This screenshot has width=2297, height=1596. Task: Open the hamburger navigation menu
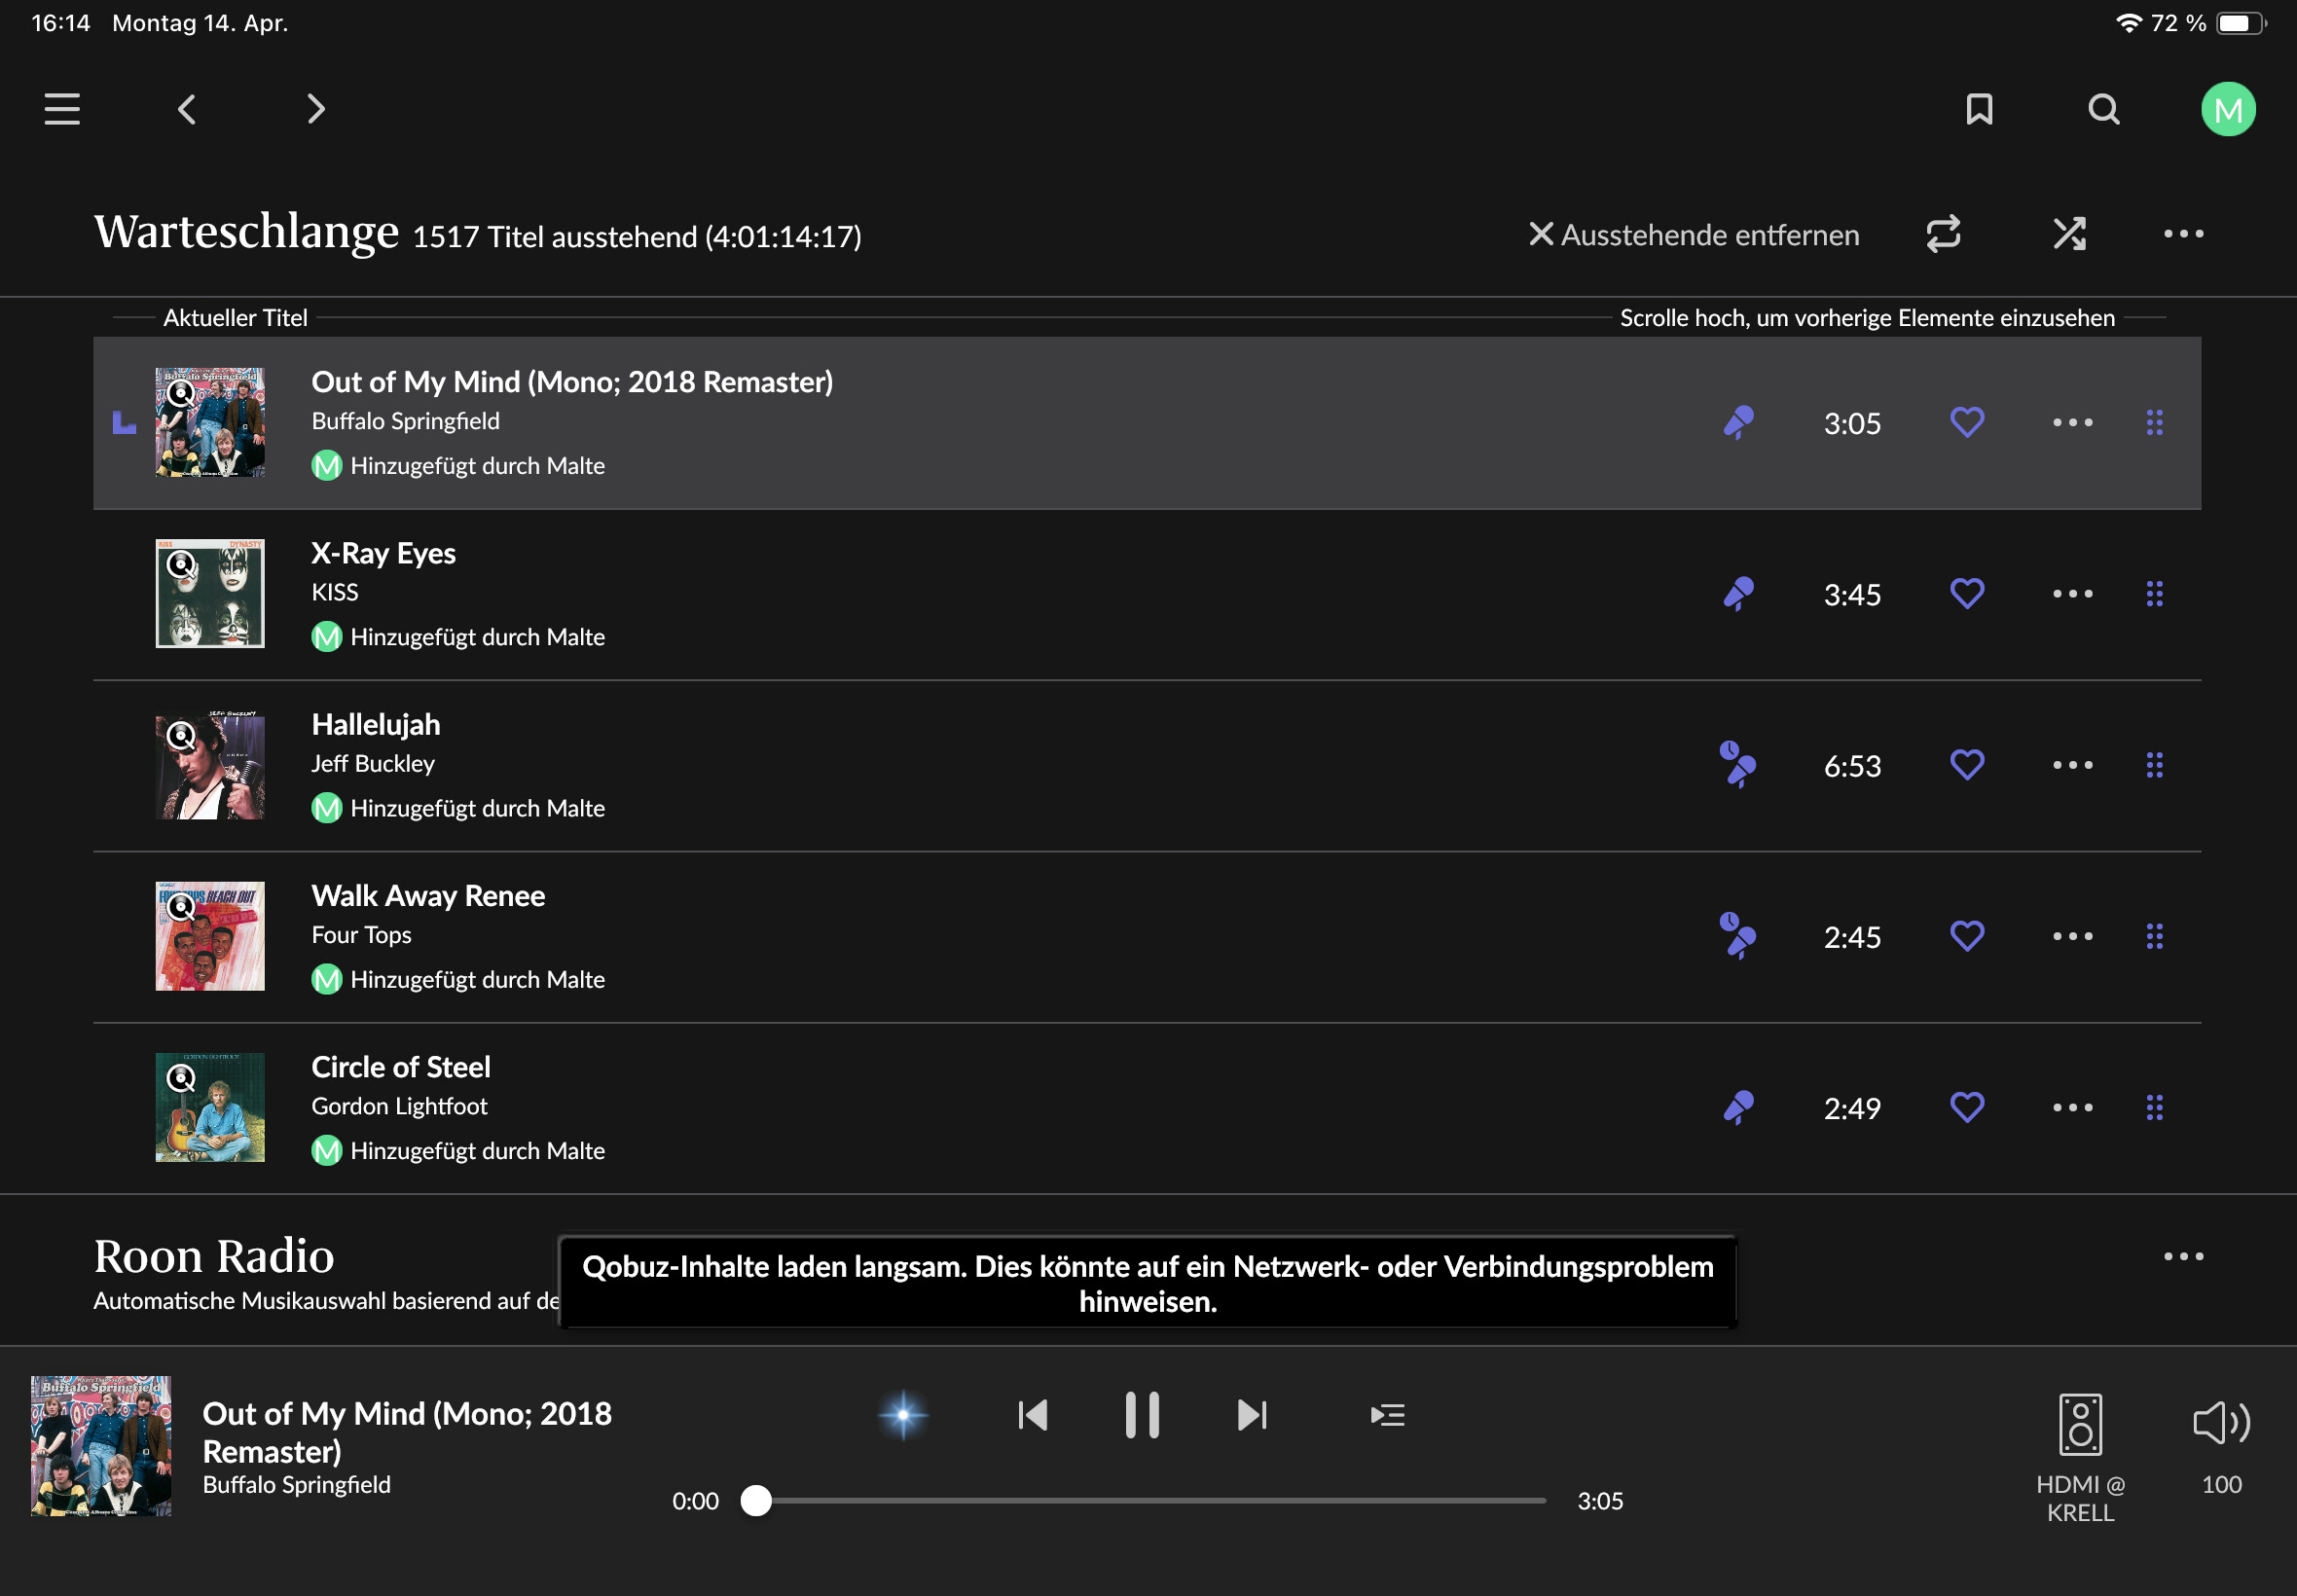(62, 109)
